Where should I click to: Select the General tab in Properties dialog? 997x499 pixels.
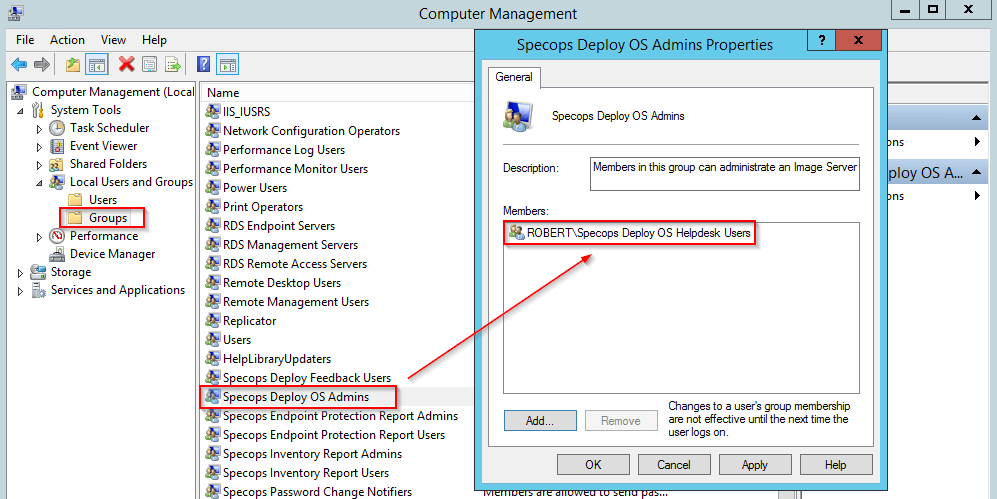[514, 77]
